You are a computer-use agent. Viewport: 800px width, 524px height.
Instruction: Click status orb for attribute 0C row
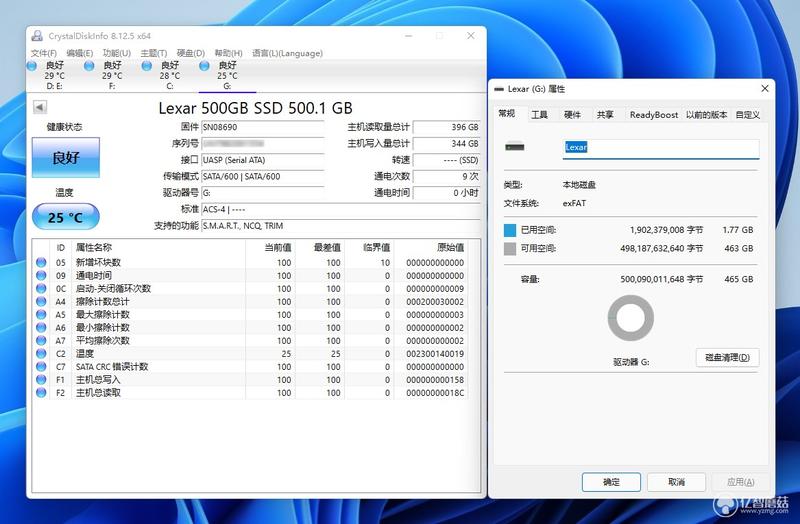tap(41, 288)
